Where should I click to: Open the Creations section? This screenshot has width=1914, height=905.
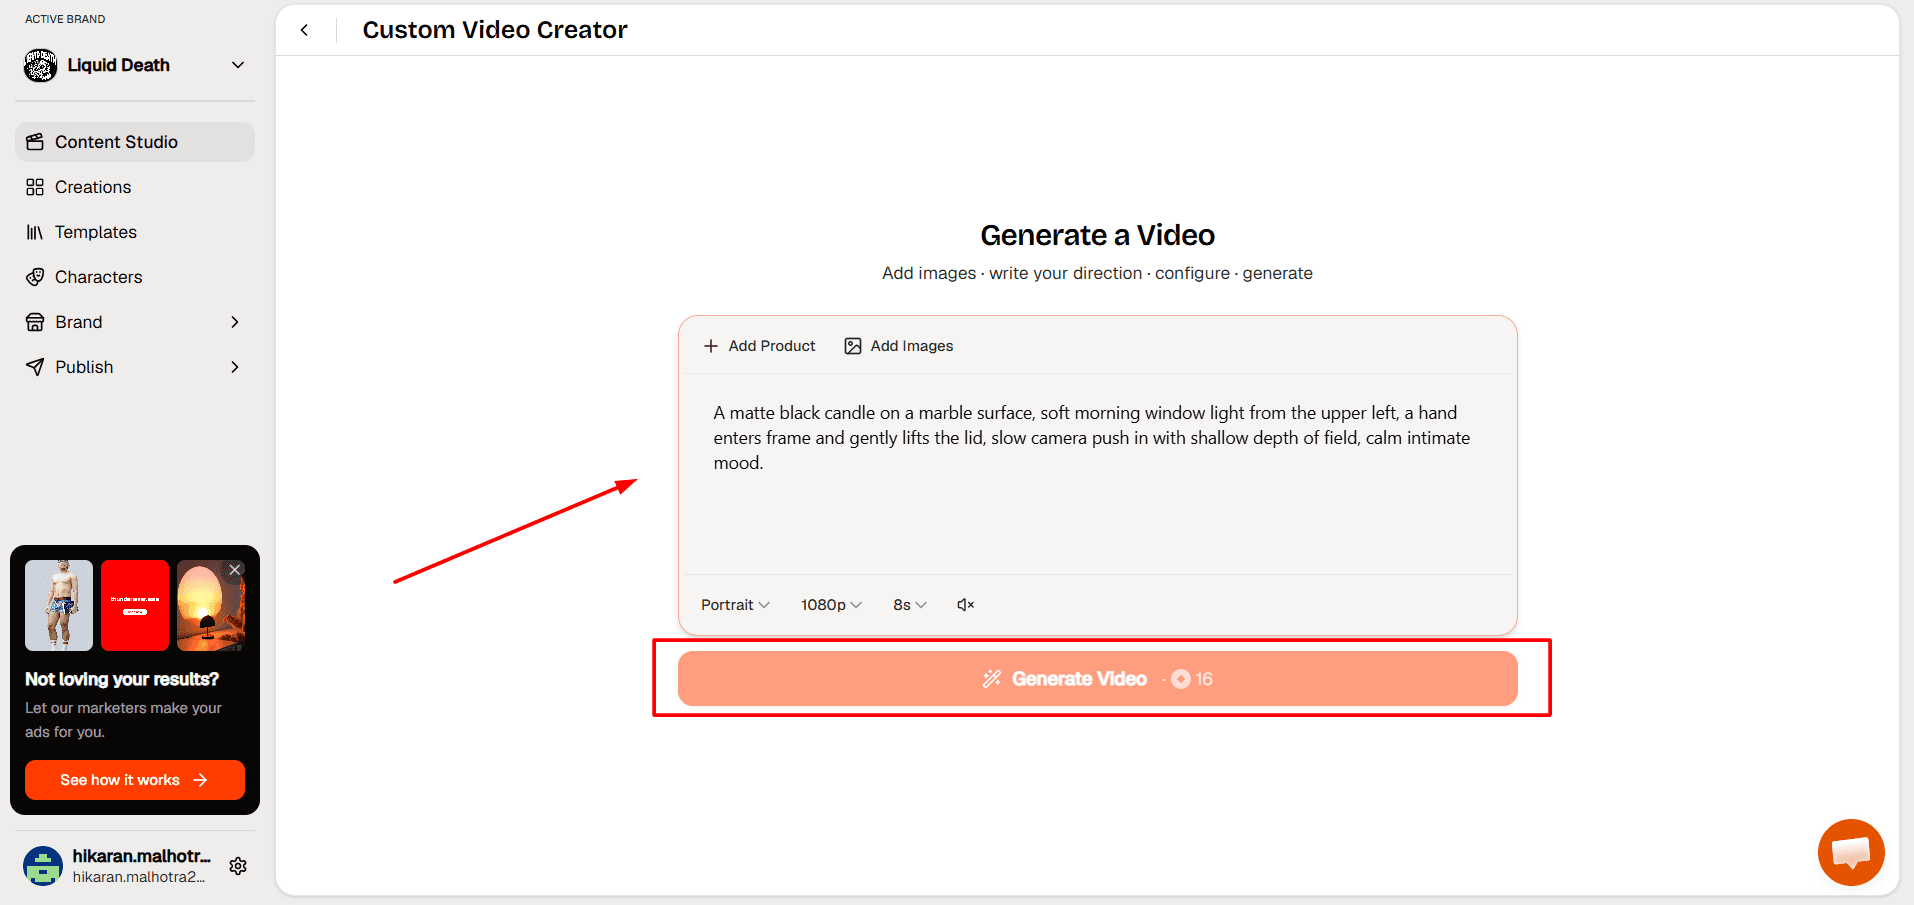click(x=135, y=187)
